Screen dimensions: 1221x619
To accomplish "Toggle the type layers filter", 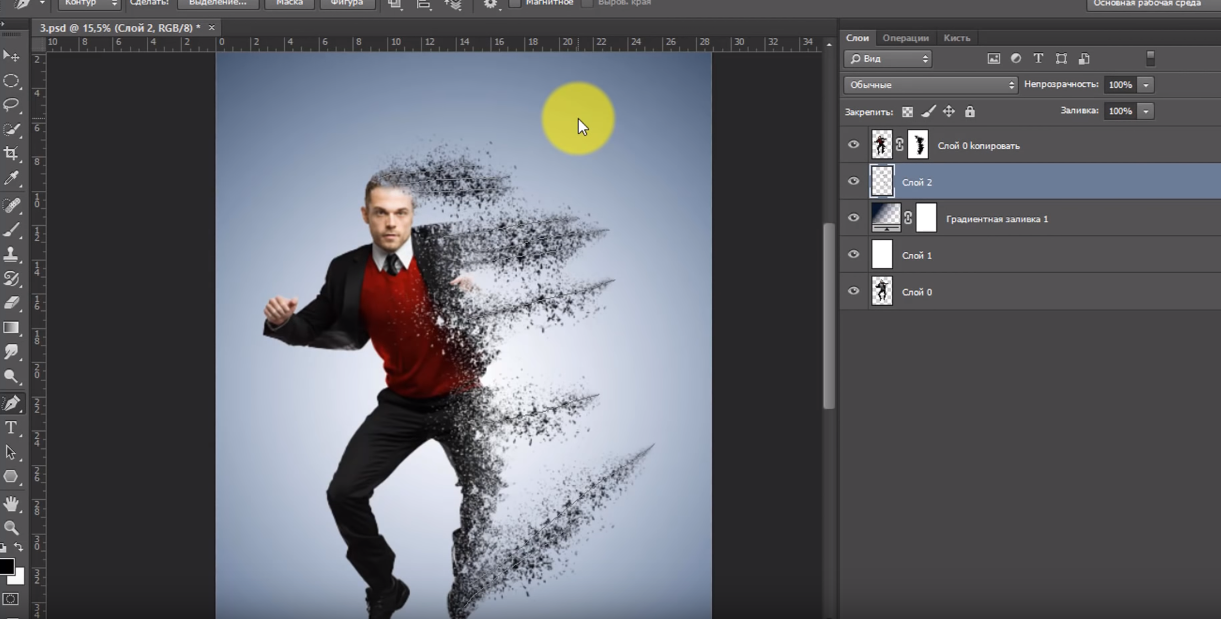I will 1038,59.
